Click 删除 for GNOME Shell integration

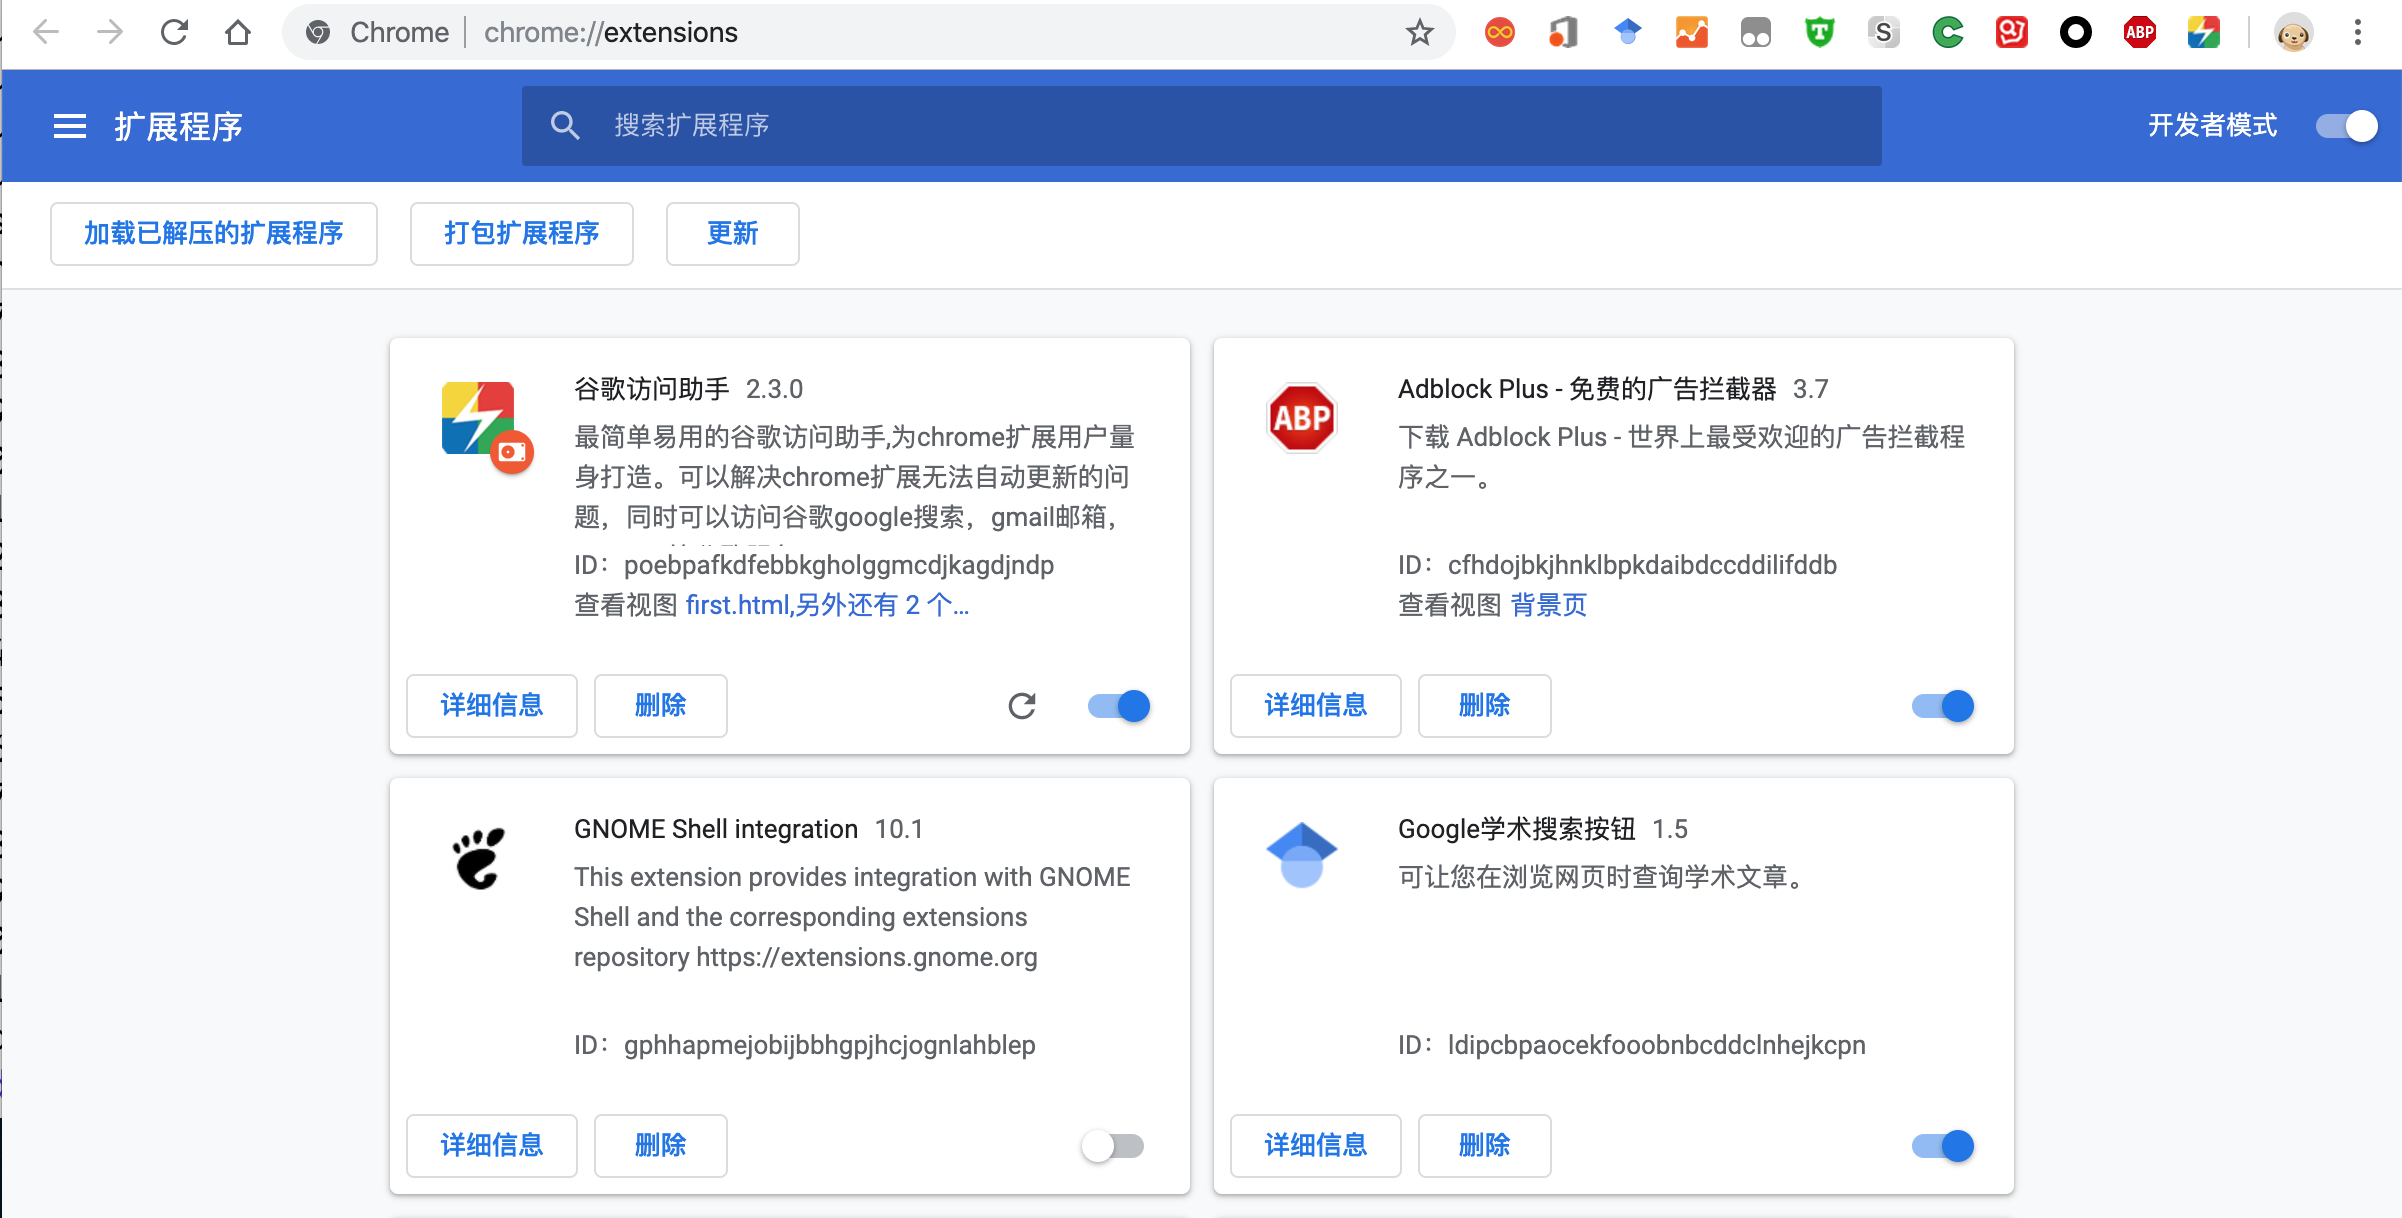pos(661,1146)
